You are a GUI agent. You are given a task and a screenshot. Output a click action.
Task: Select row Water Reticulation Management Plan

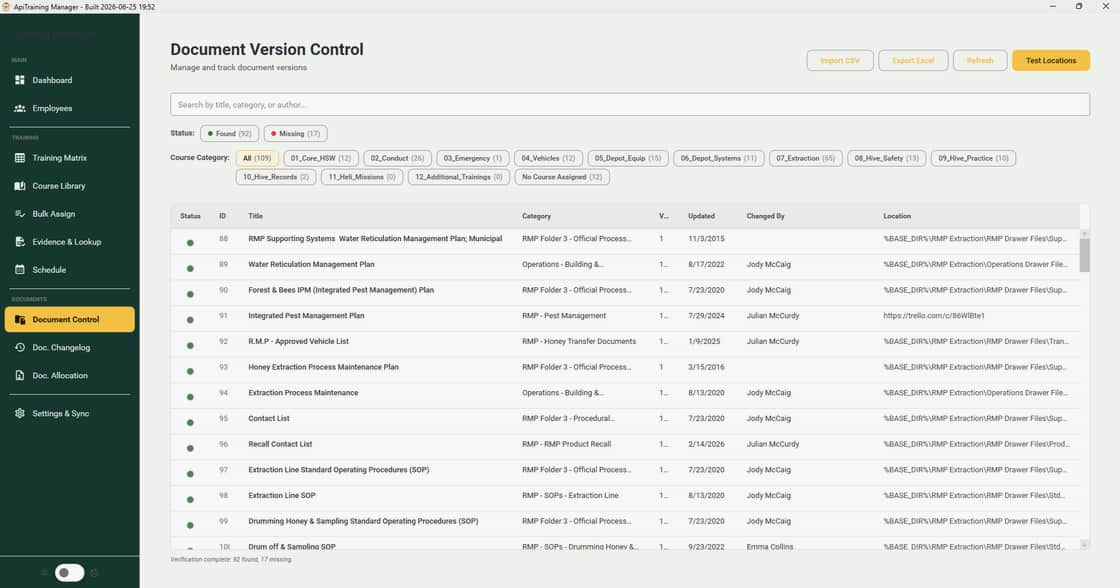(625, 264)
